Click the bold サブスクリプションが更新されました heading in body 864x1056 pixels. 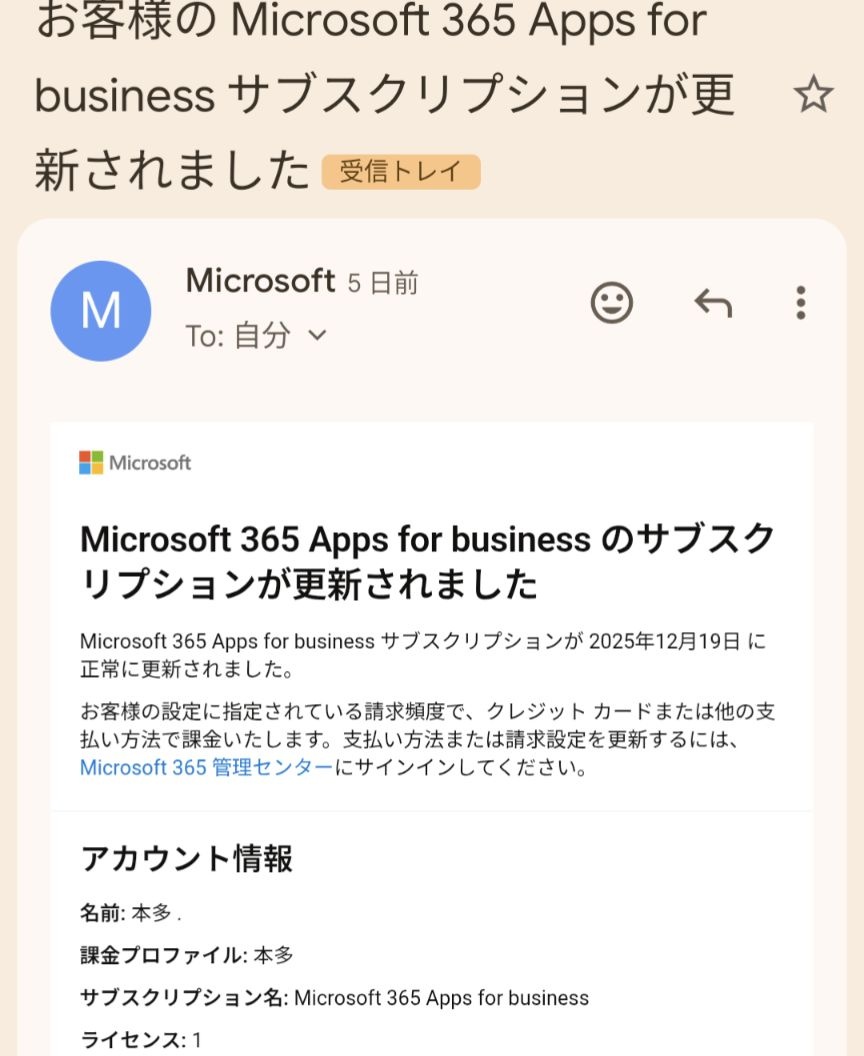click(x=427, y=561)
